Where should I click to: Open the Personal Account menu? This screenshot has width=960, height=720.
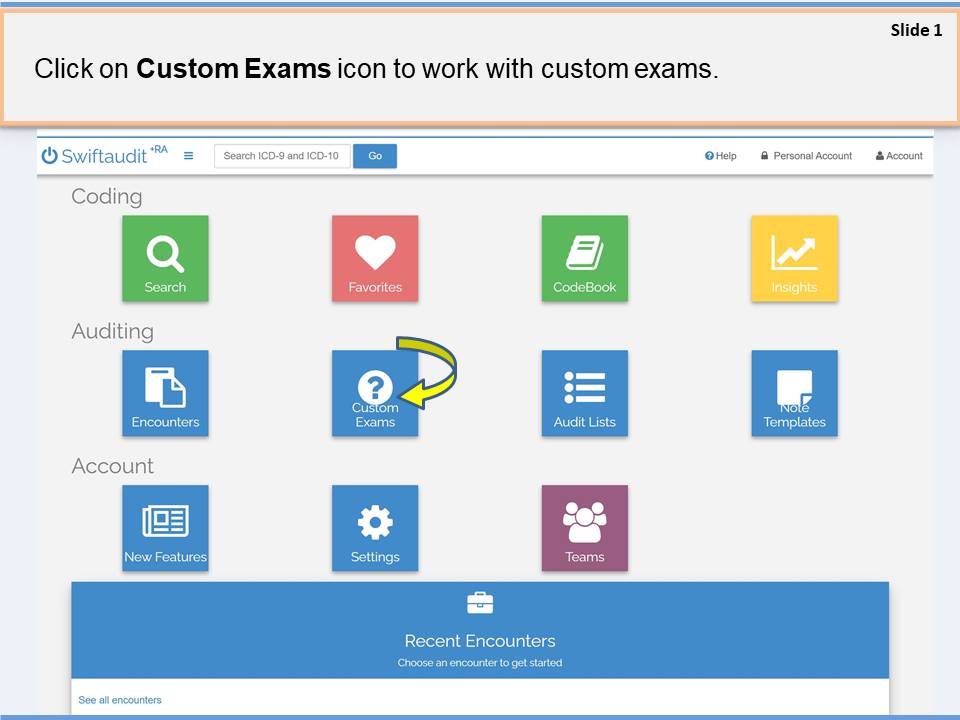806,156
